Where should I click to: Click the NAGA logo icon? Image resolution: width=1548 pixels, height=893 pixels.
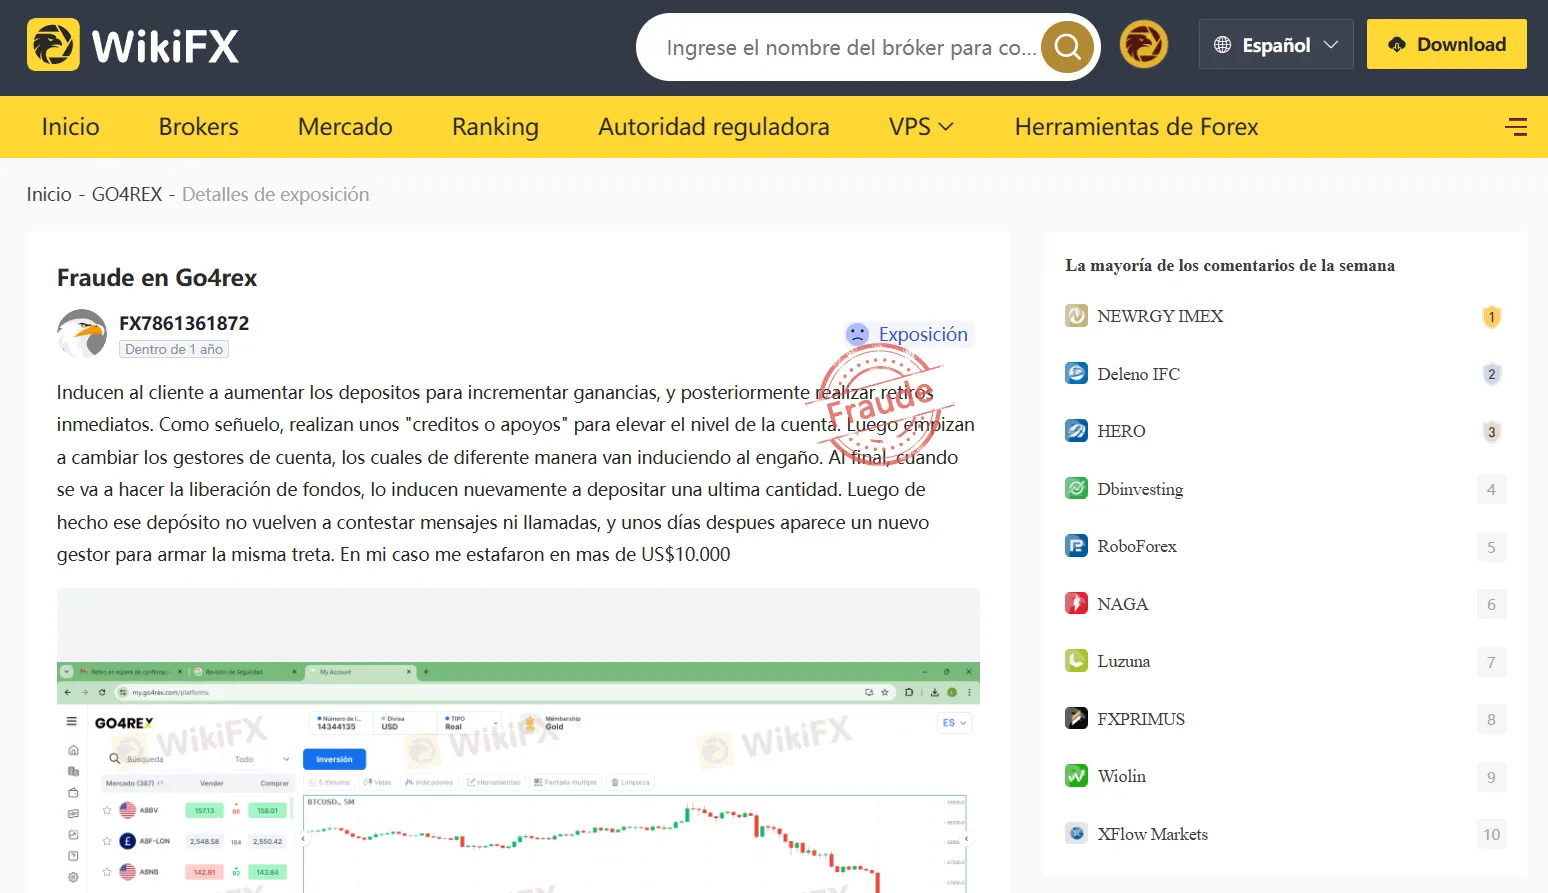[1076, 603]
